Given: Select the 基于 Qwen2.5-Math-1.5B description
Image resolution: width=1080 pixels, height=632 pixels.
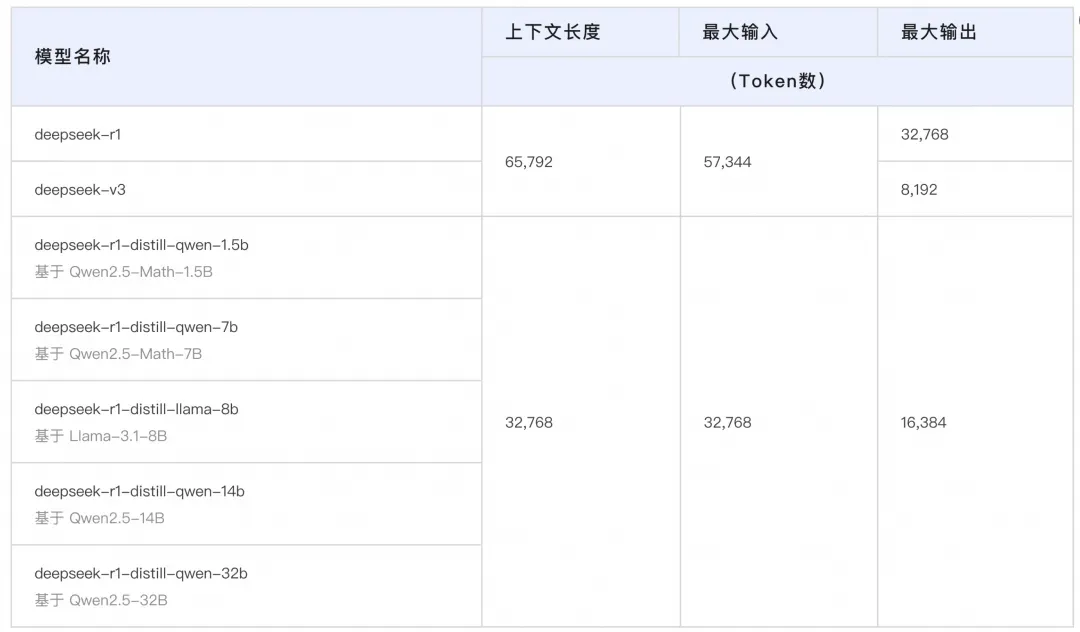Looking at the screenshot, I should 123,271.
